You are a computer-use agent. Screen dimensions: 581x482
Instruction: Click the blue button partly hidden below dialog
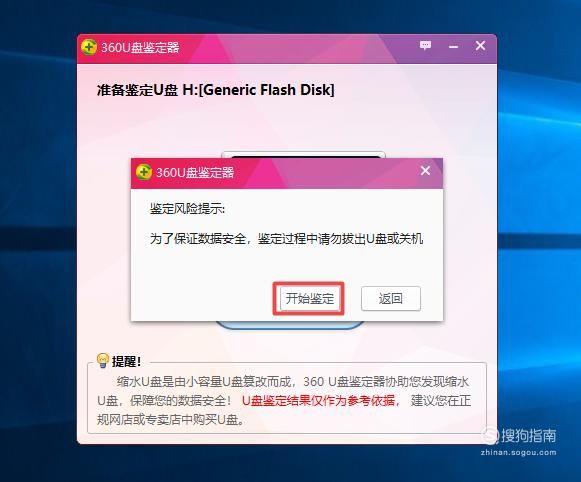click(x=290, y=325)
